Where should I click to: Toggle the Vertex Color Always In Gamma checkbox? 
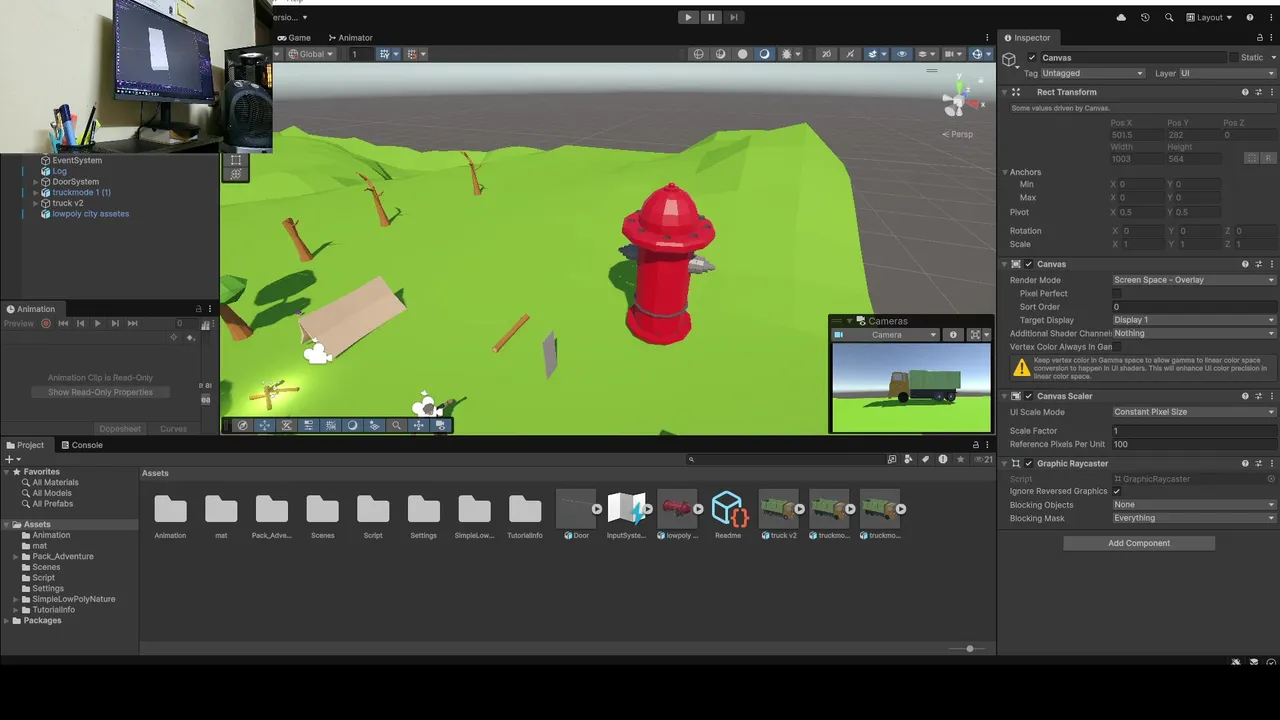point(1117,347)
